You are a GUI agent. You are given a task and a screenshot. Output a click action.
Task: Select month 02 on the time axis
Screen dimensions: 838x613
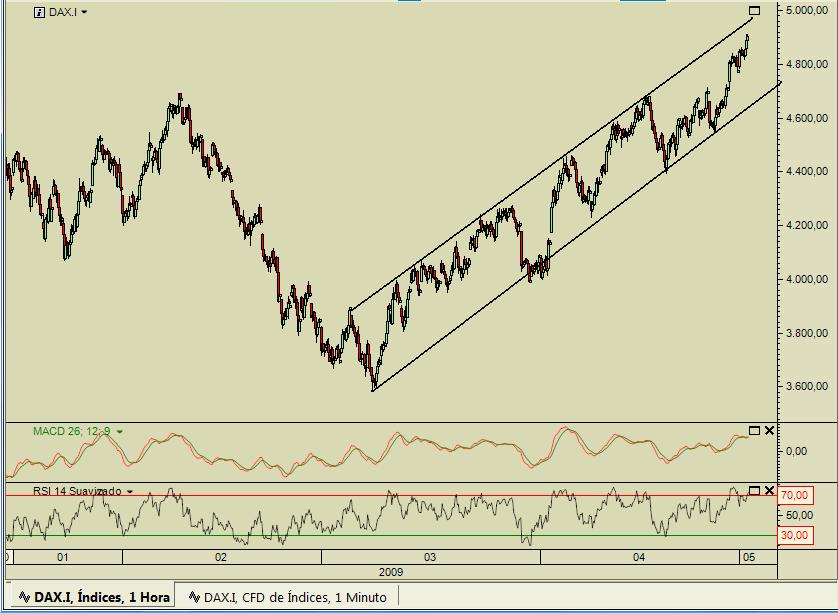pos(221,557)
